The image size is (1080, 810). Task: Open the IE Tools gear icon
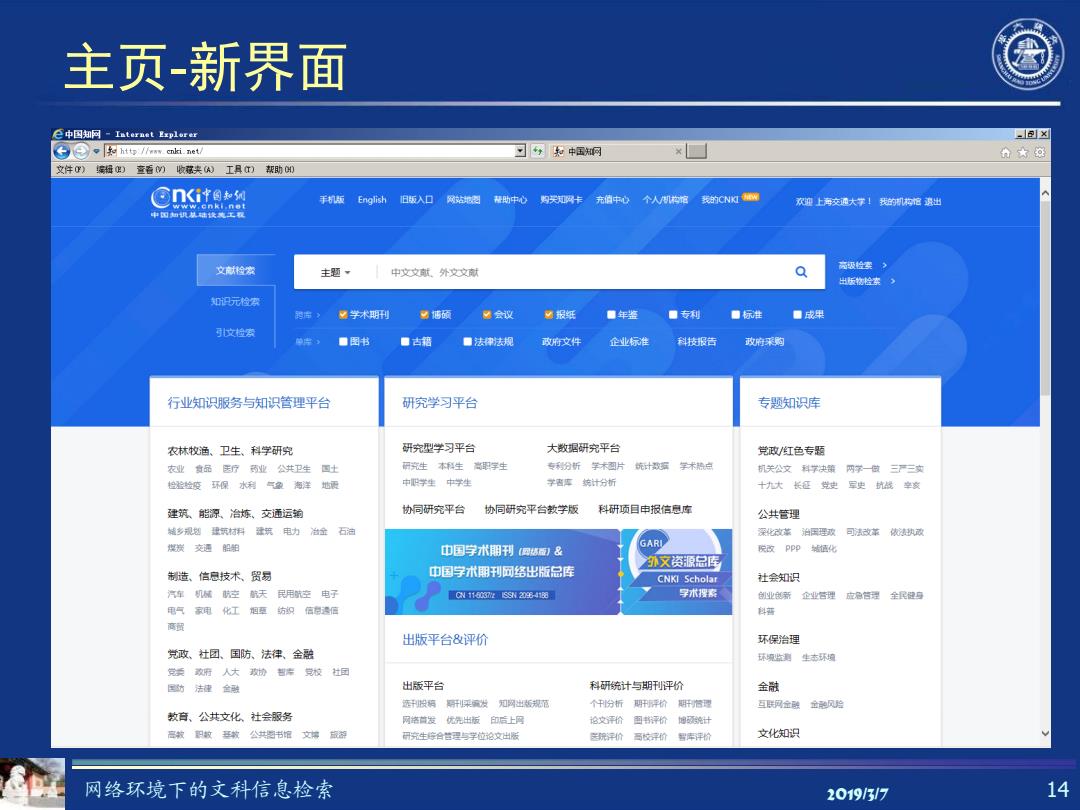tap(1040, 152)
